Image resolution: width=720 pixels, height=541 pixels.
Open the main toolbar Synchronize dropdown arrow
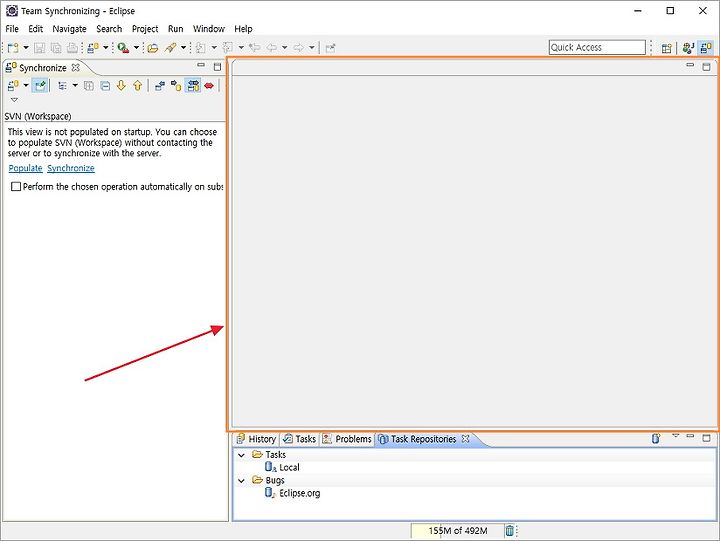tap(106, 48)
